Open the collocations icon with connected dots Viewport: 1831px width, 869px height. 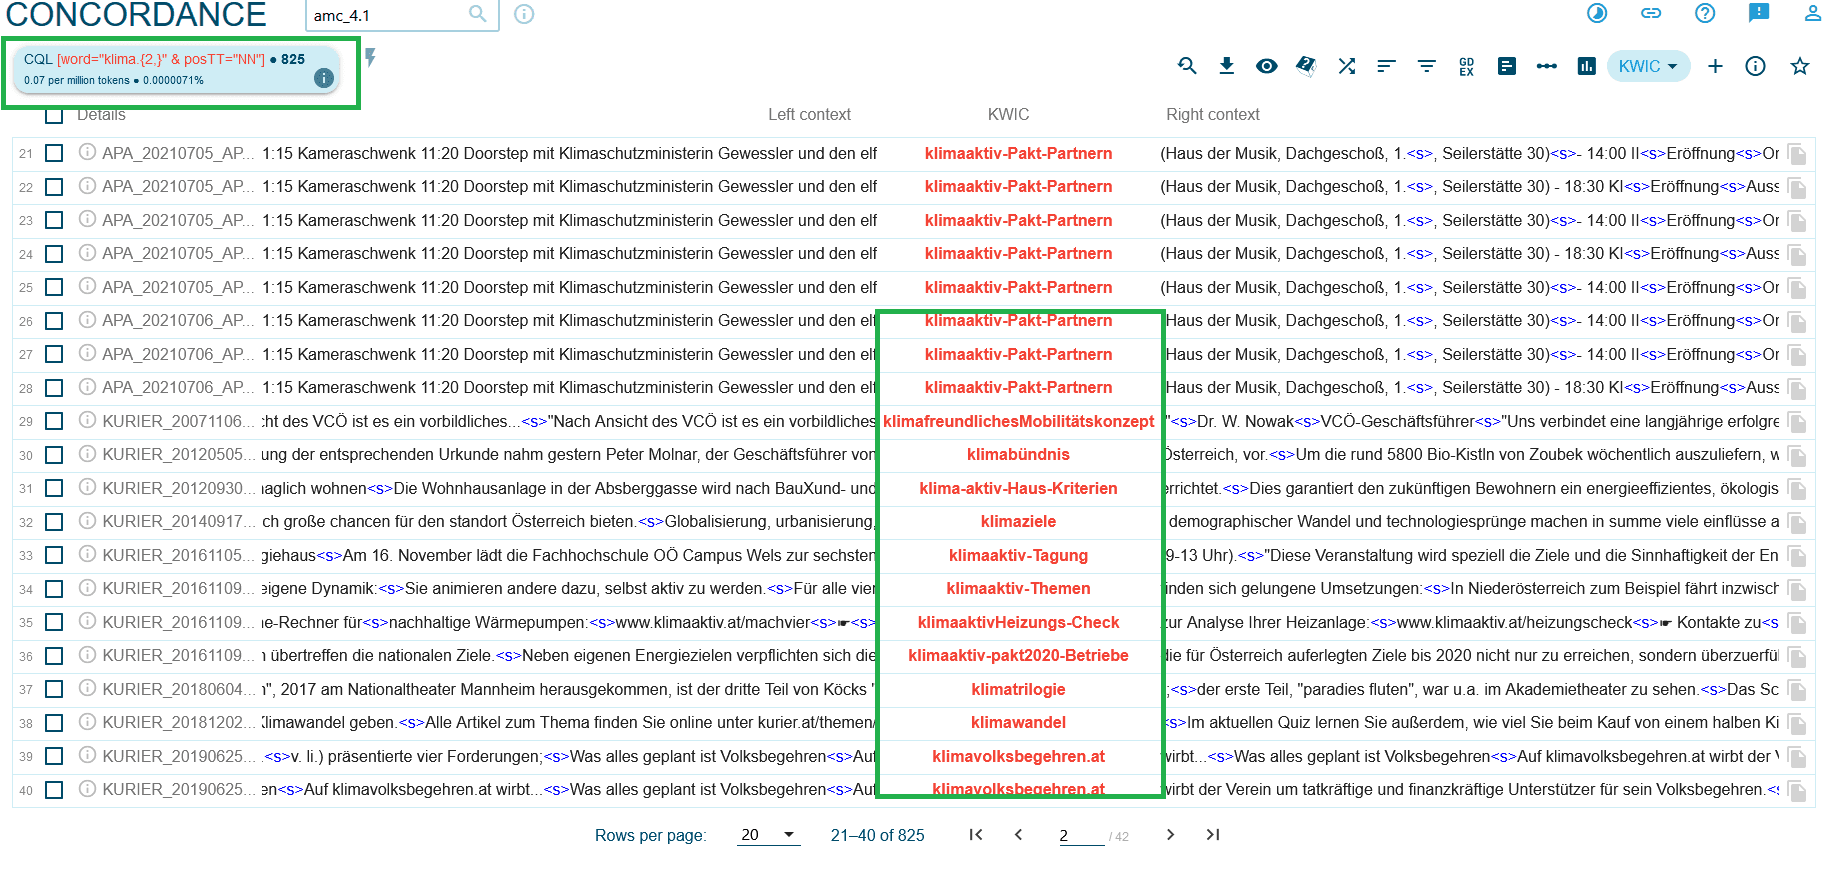pyautogui.click(x=1546, y=66)
